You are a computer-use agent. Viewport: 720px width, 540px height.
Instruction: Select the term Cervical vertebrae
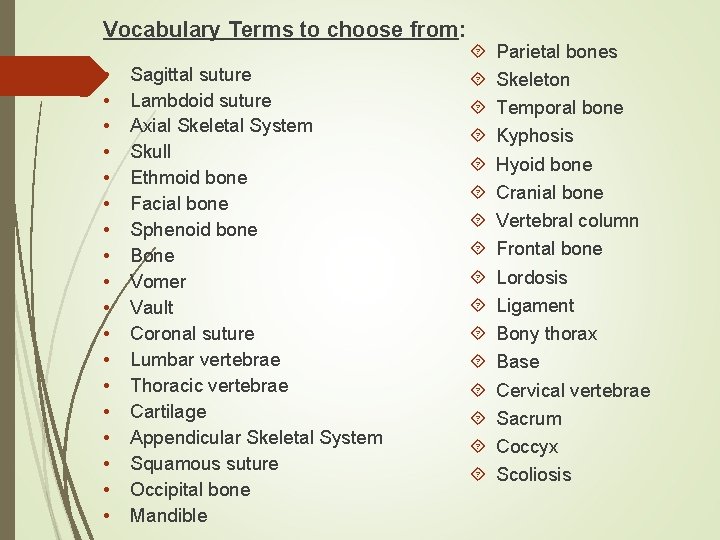pos(573,390)
